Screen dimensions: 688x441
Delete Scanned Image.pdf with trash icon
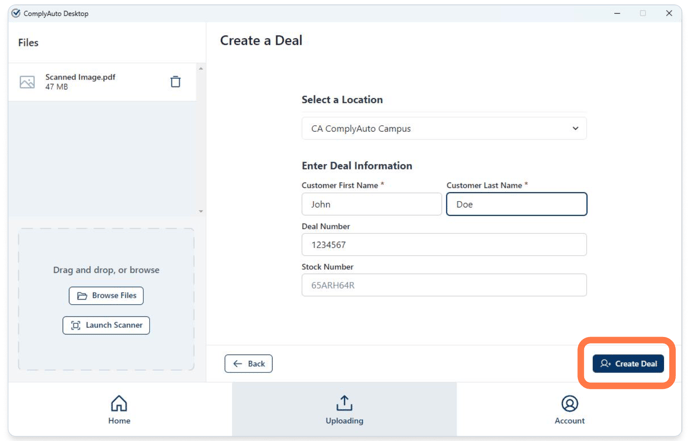click(175, 82)
